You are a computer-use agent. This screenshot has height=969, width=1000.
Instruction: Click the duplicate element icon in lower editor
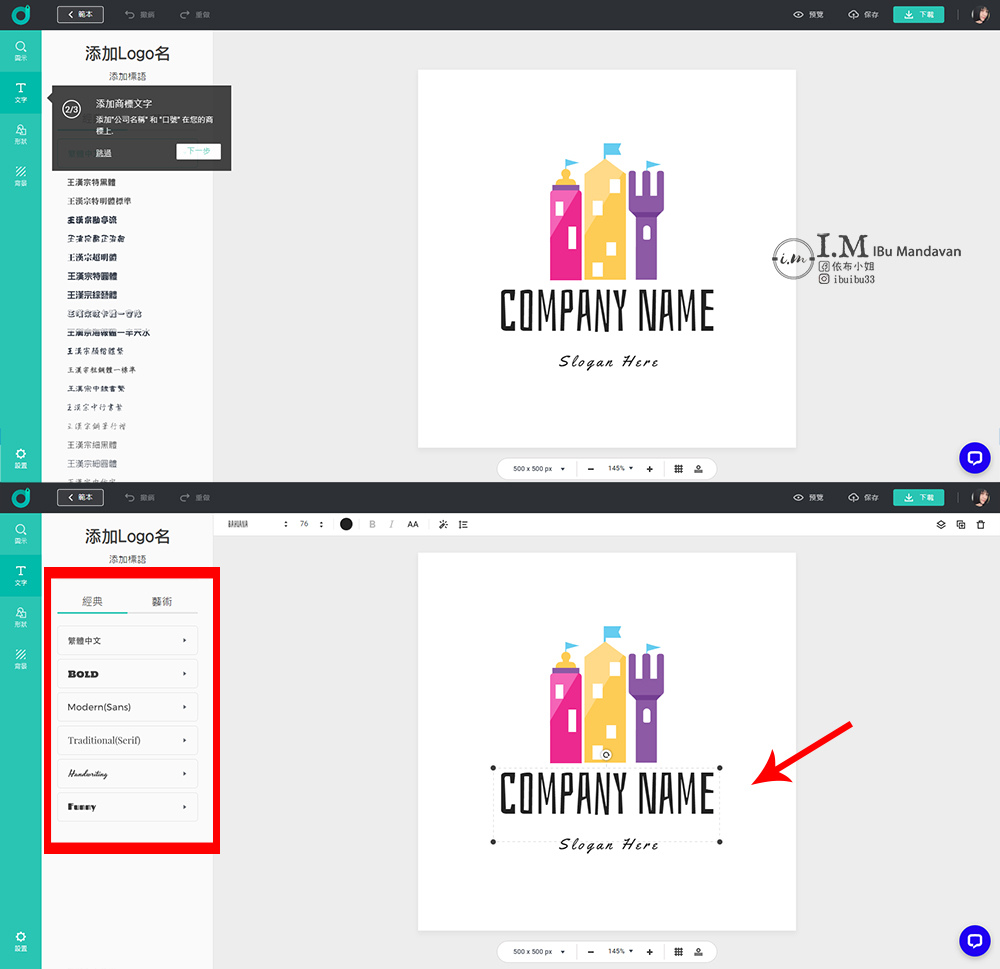point(960,524)
